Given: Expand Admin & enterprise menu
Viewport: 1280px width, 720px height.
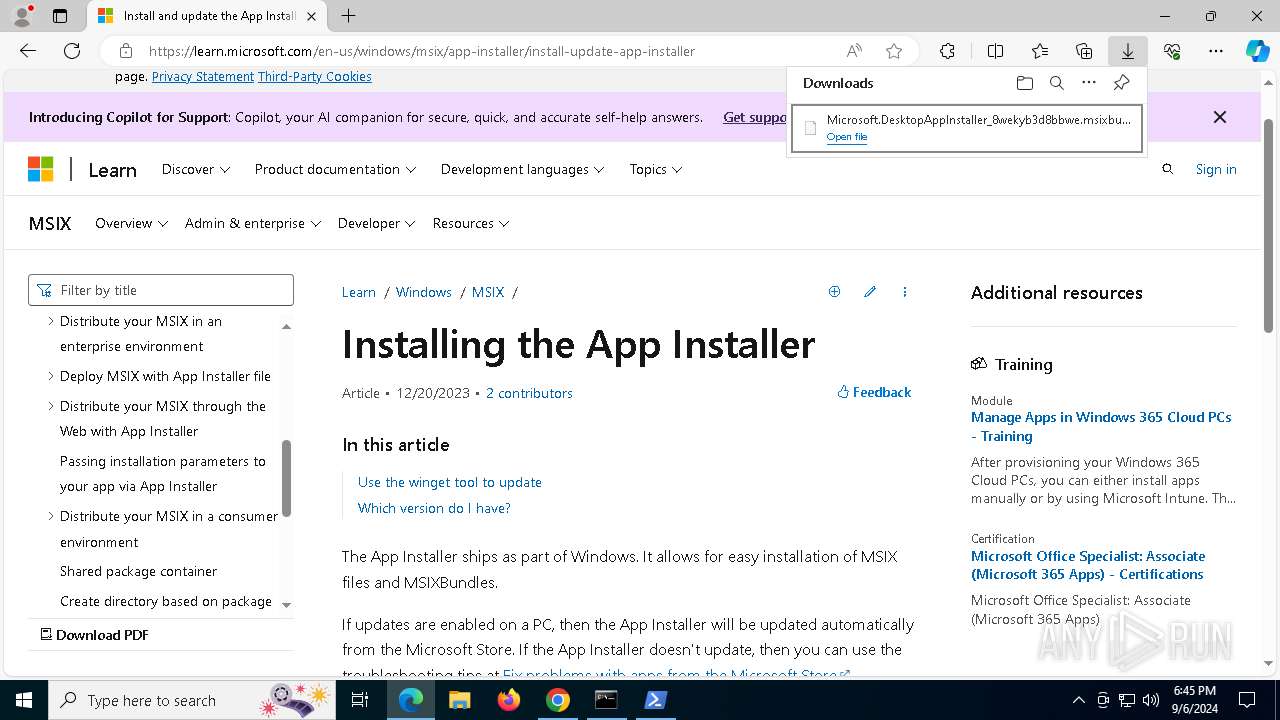Looking at the screenshot, I should [x=253, y=223].
